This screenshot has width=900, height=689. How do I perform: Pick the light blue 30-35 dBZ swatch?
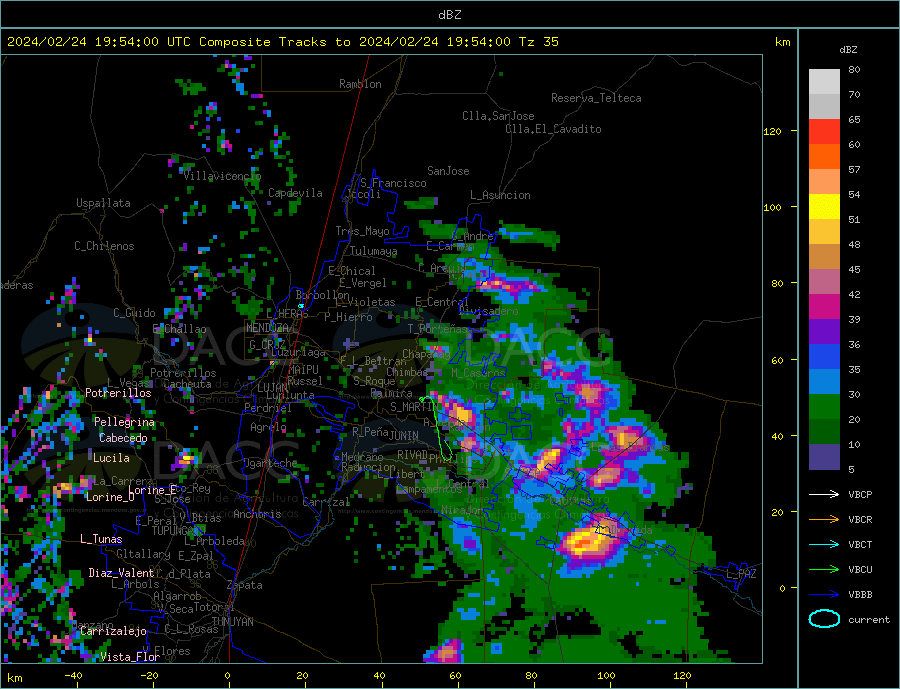click(x=824, y=382)
